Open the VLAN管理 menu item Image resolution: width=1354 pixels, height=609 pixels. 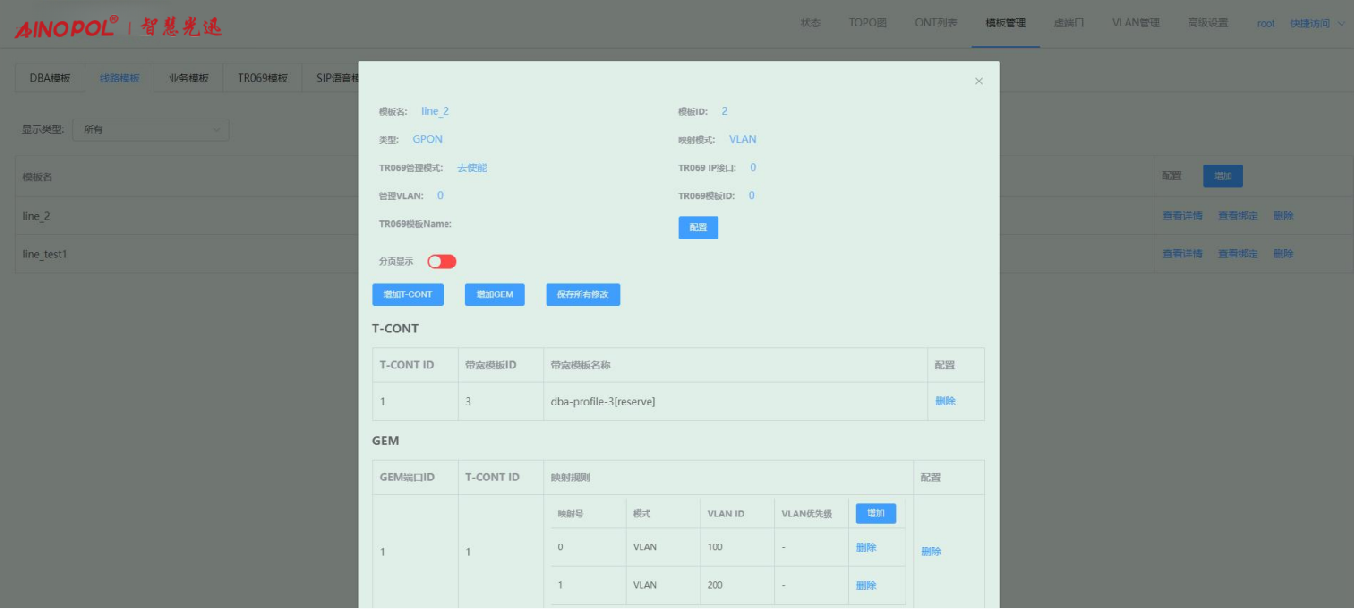click(1135, 23)
